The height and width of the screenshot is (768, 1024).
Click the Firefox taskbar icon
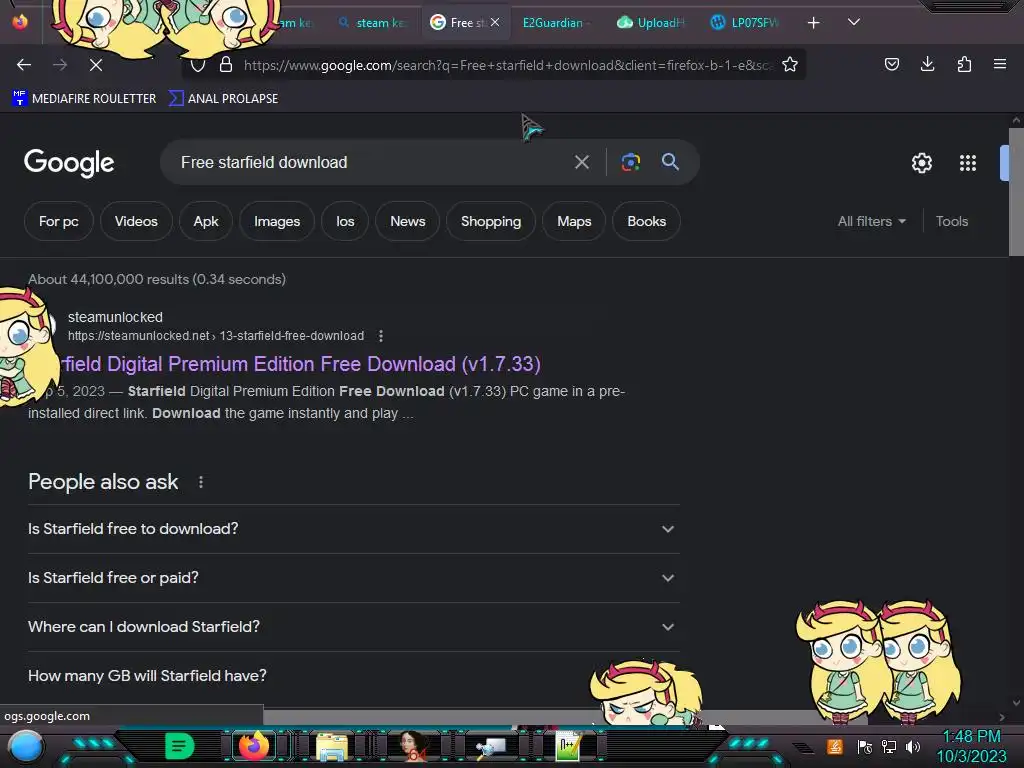click(254, 746)
